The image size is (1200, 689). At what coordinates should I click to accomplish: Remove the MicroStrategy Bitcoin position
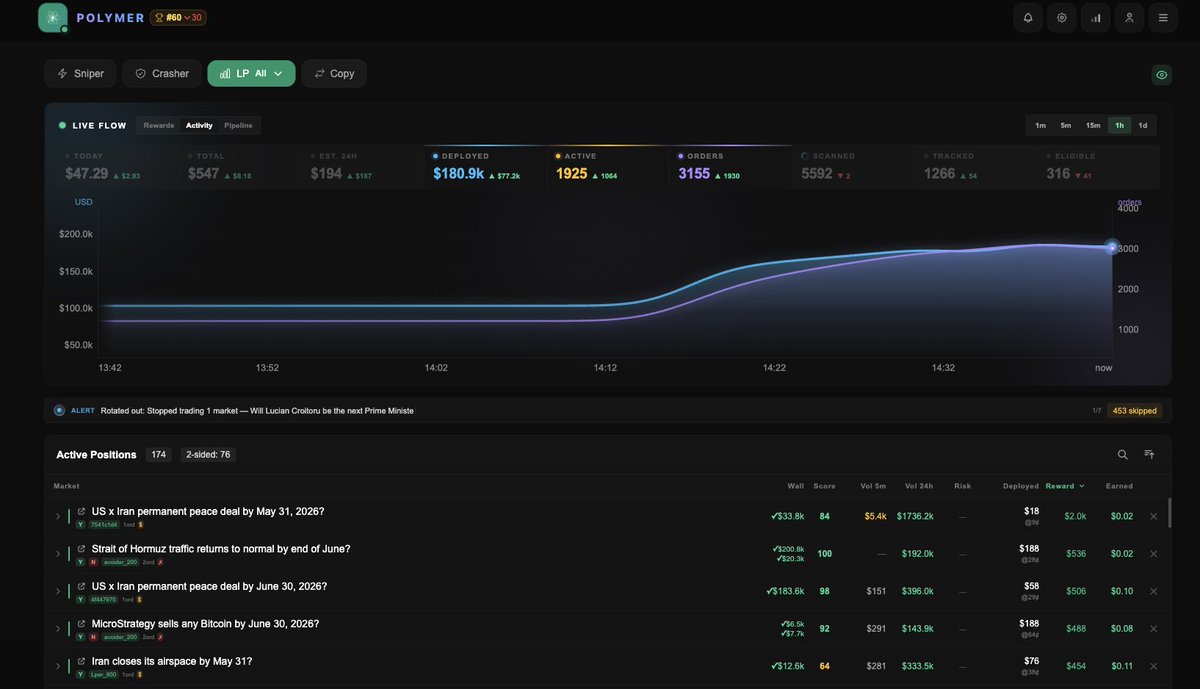(x=1153, y=629)
